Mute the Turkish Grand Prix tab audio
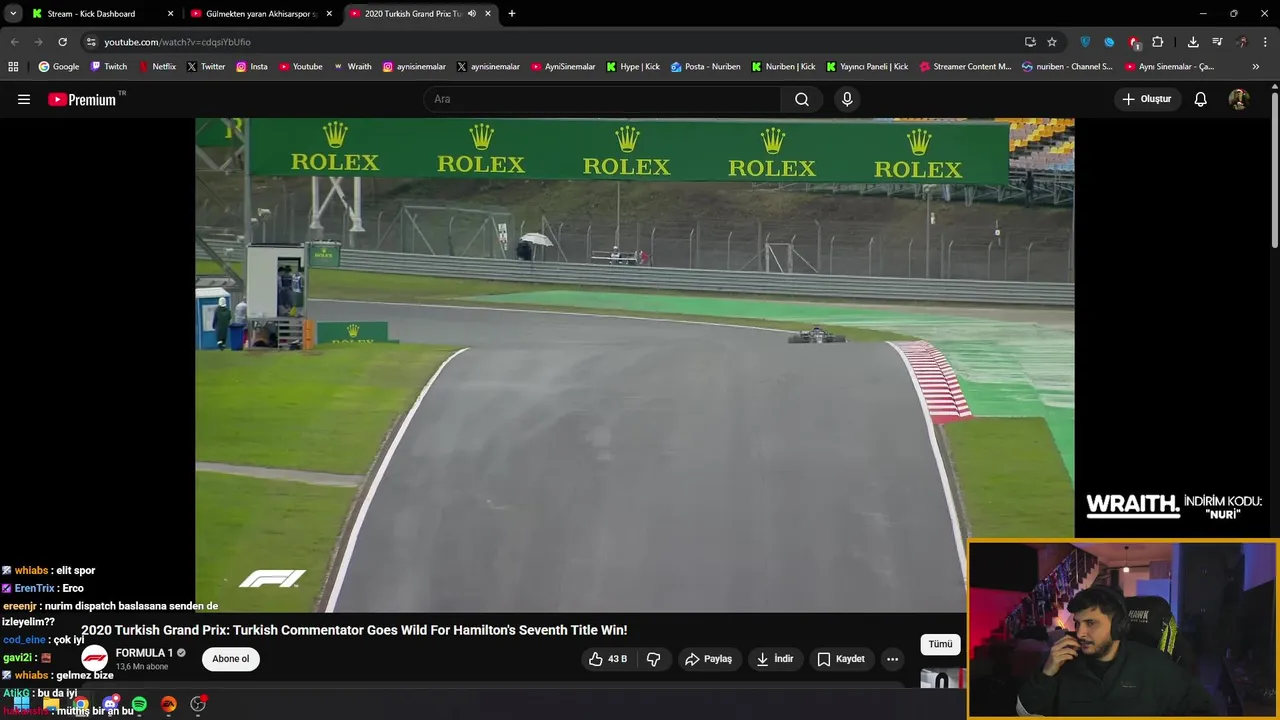The height and width of the screenshot is (720, 1280). [x=472, y=14]
